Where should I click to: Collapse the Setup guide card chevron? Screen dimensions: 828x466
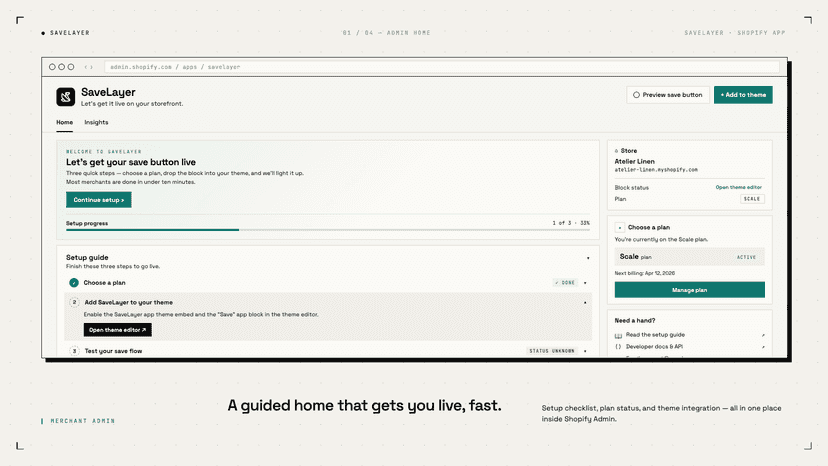[588, 258]
